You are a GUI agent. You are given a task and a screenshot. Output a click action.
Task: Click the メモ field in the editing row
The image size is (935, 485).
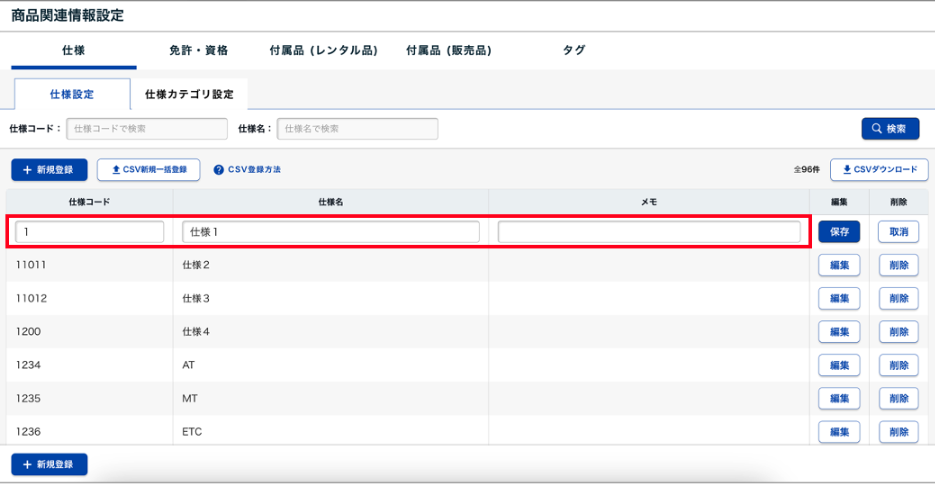click(649, 232)
